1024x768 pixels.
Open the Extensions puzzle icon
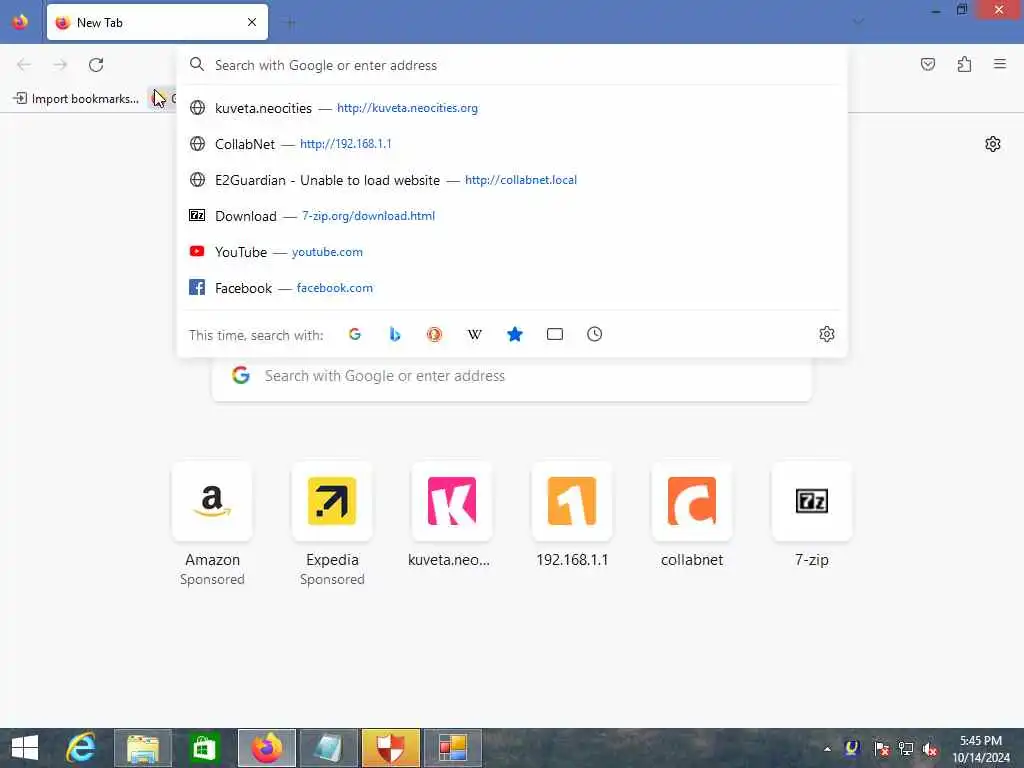point(964,64)
